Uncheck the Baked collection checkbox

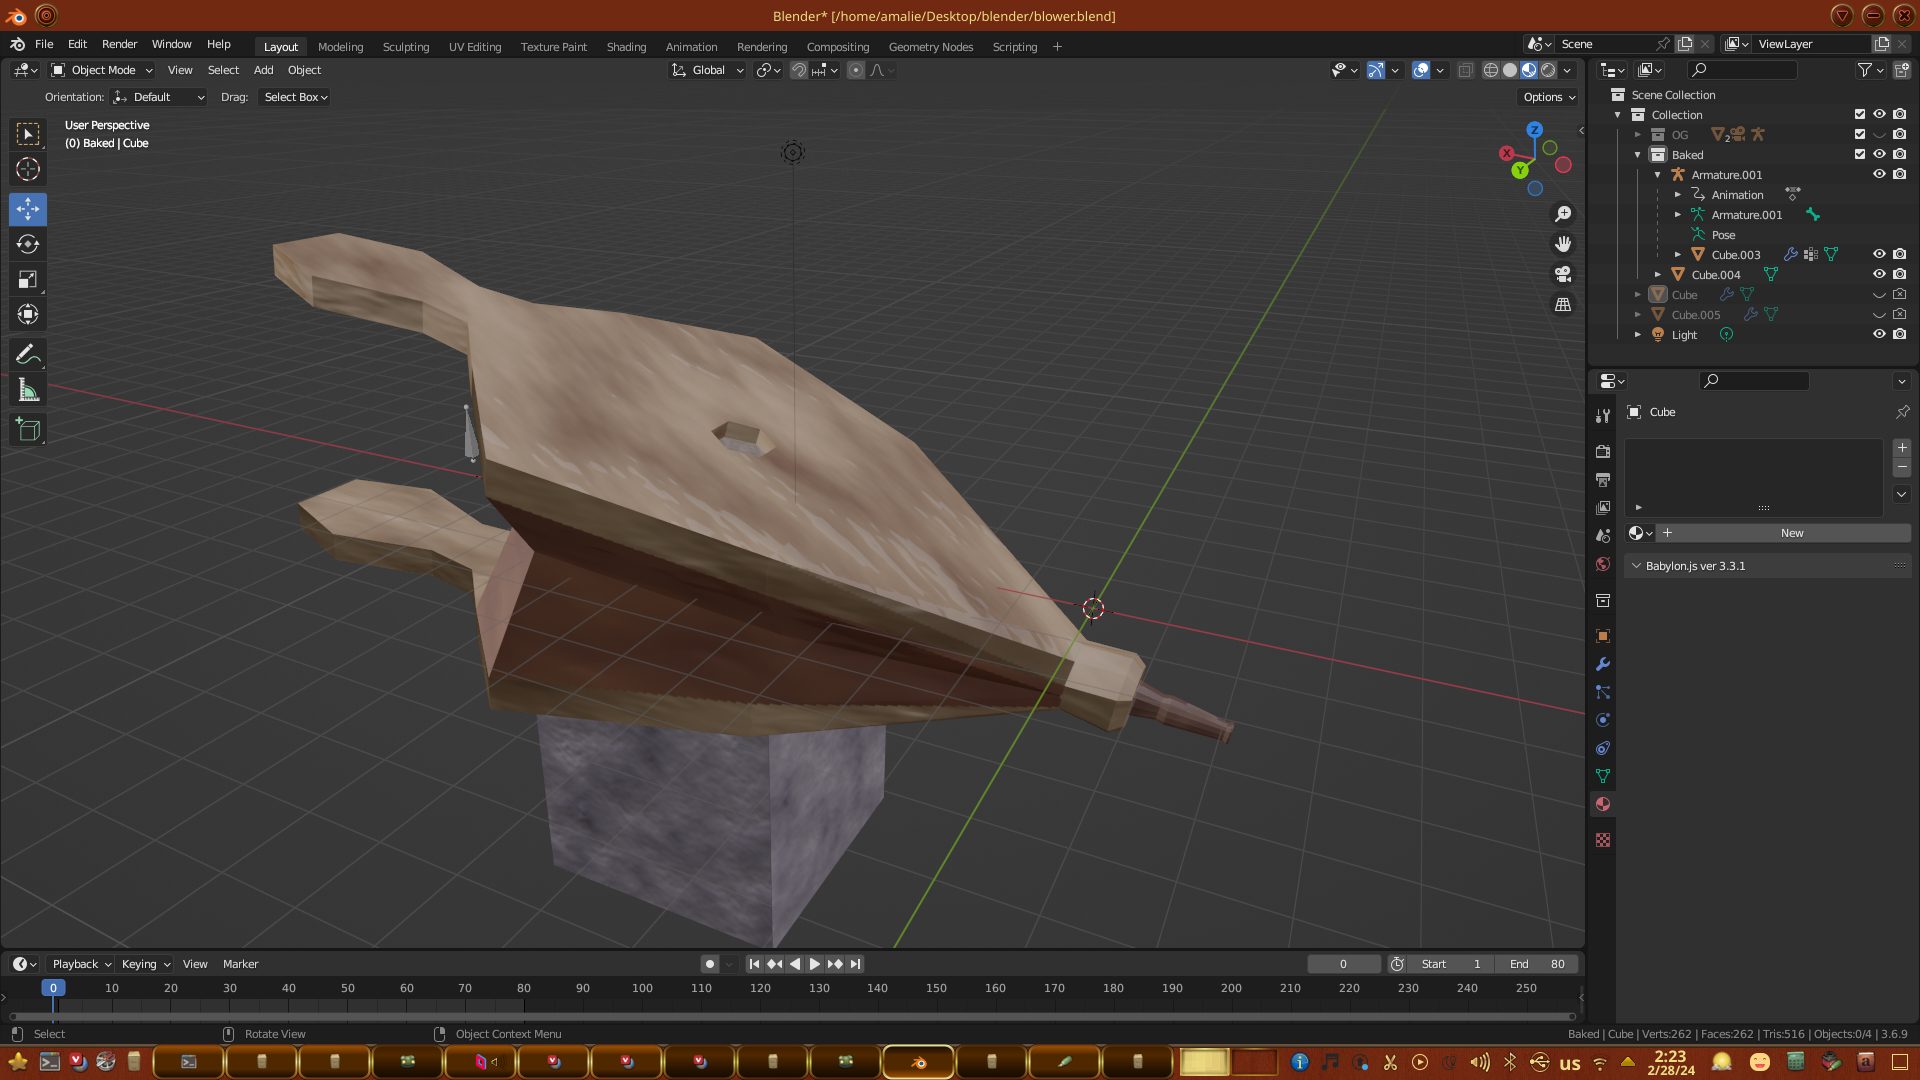1860,155
